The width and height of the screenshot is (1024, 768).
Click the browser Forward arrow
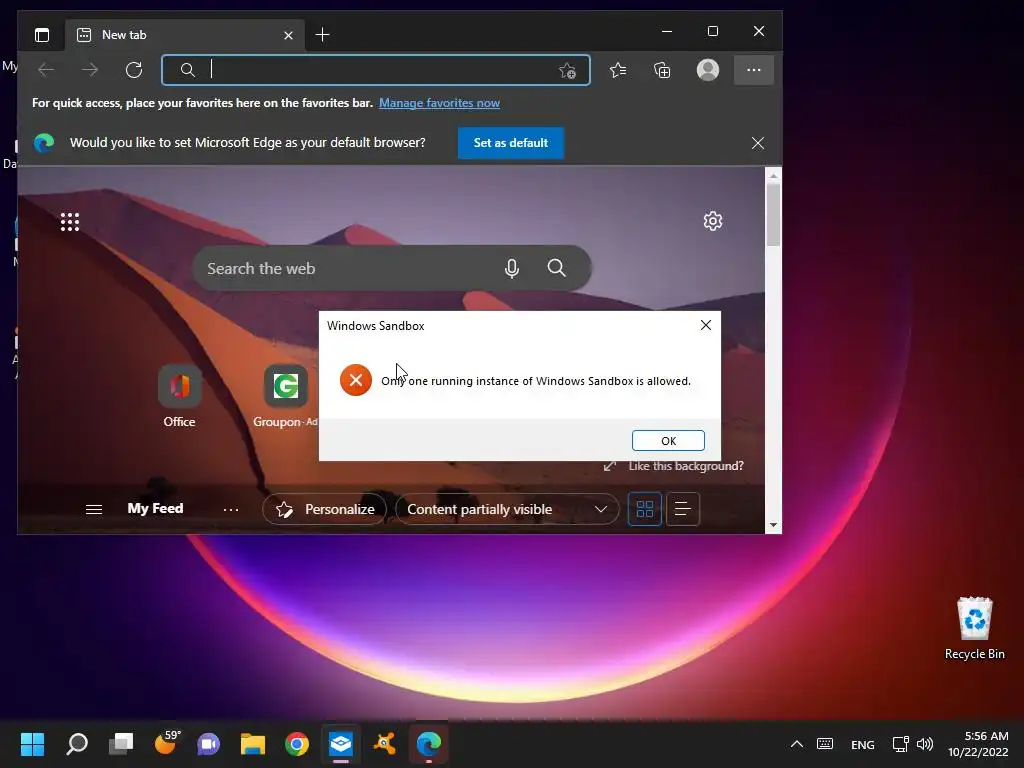click(x=90, y=70)
